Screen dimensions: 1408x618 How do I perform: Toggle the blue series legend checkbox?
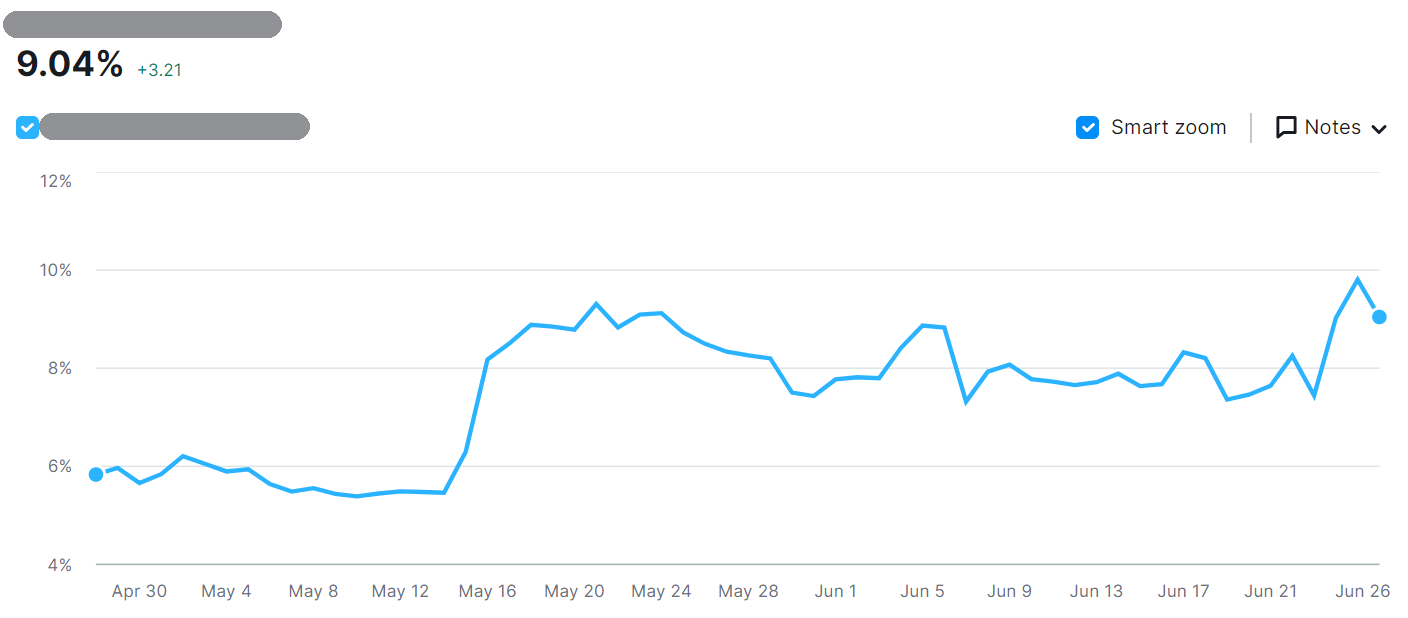pos(28,128)
